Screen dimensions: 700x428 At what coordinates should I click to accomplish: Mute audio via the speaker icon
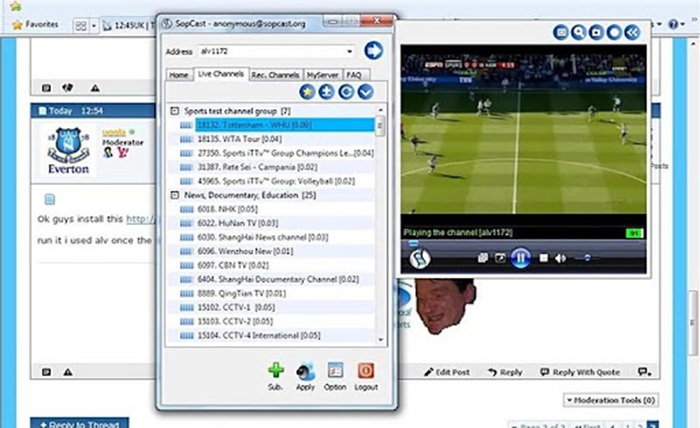pyautogui.click(x=560, y=258)
